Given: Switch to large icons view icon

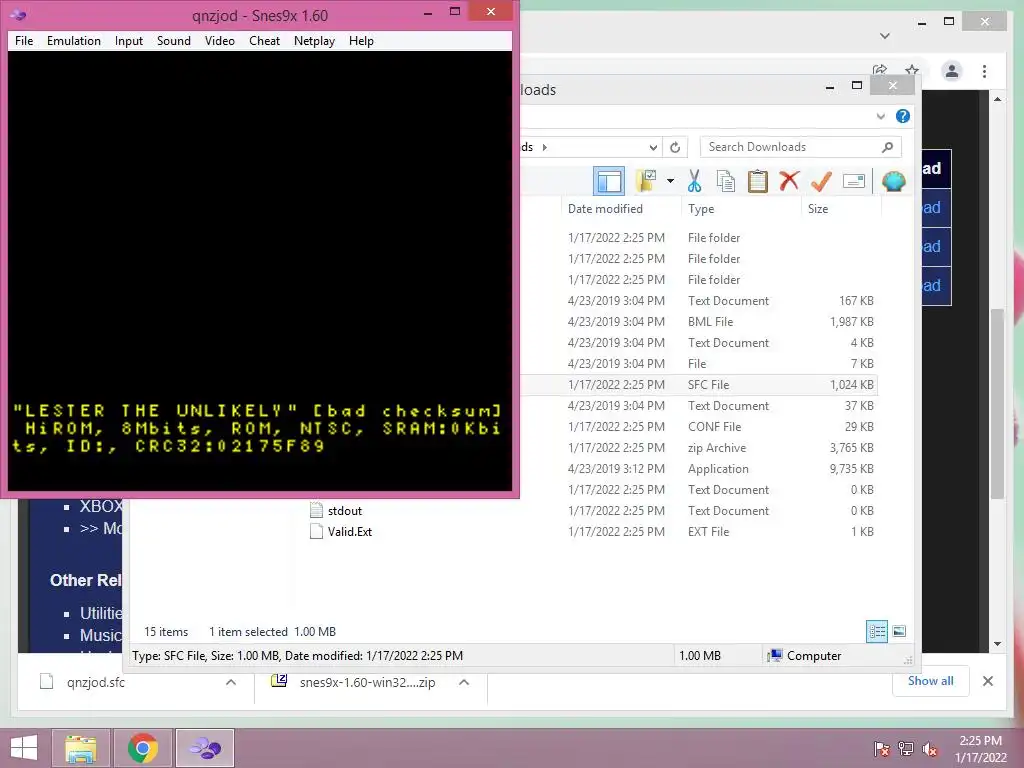Looking at the screenshot, I should coord(899,632).
